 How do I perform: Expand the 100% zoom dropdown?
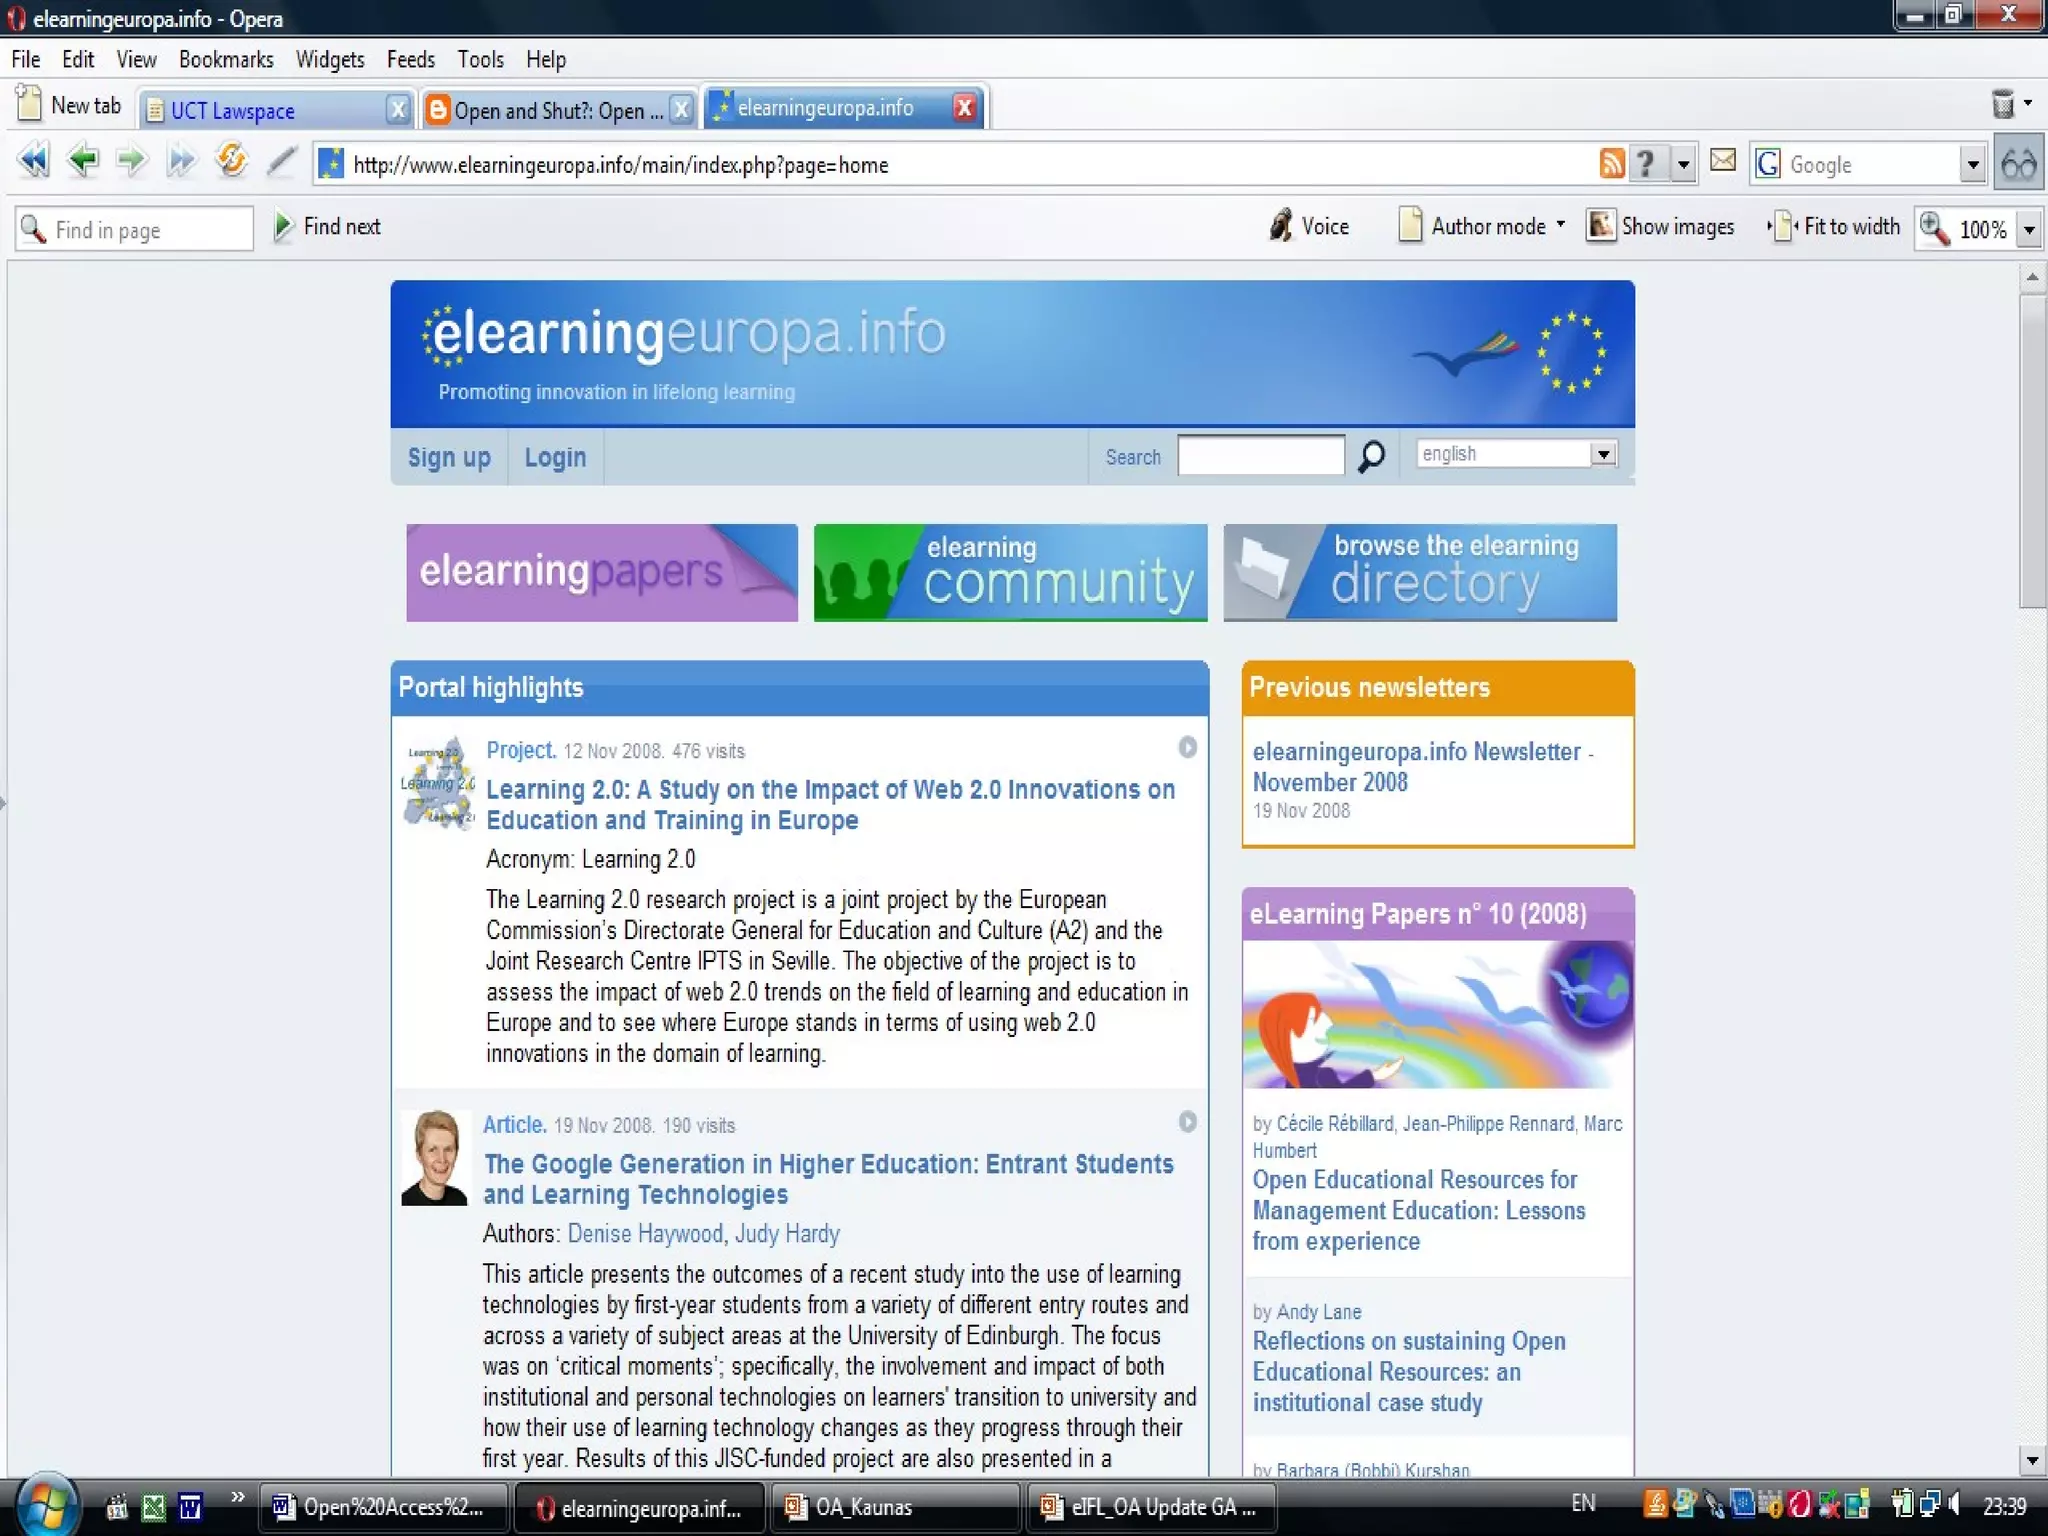click(x=2029, y=229)
